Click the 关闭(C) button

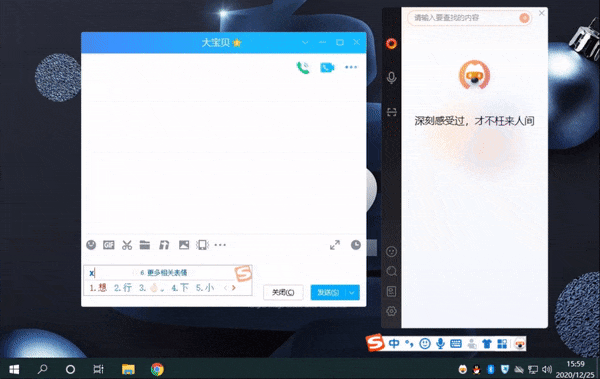tap(283, 292)
